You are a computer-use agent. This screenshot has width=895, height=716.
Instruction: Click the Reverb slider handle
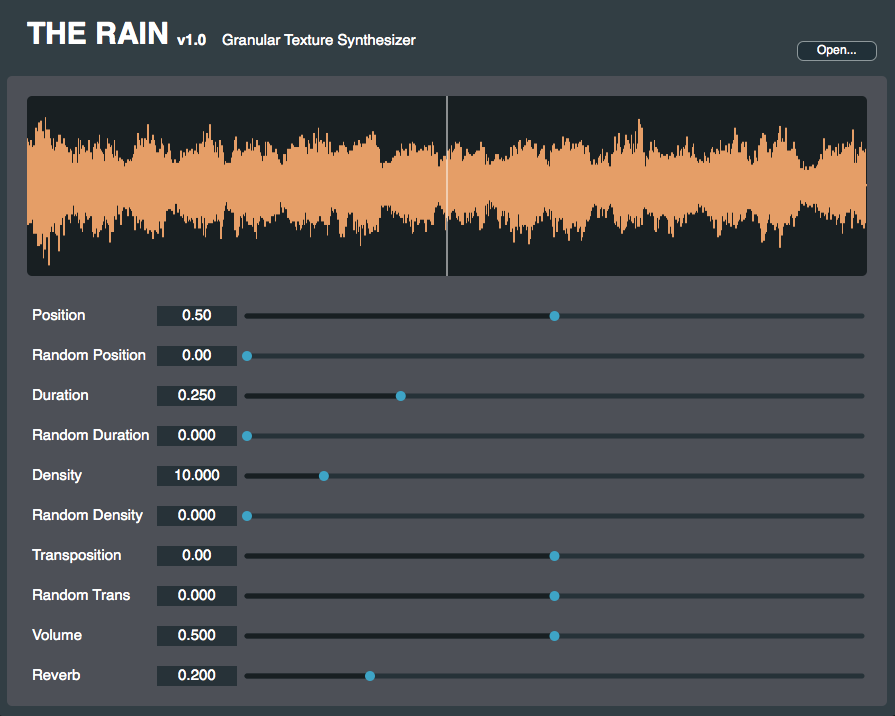370,675
